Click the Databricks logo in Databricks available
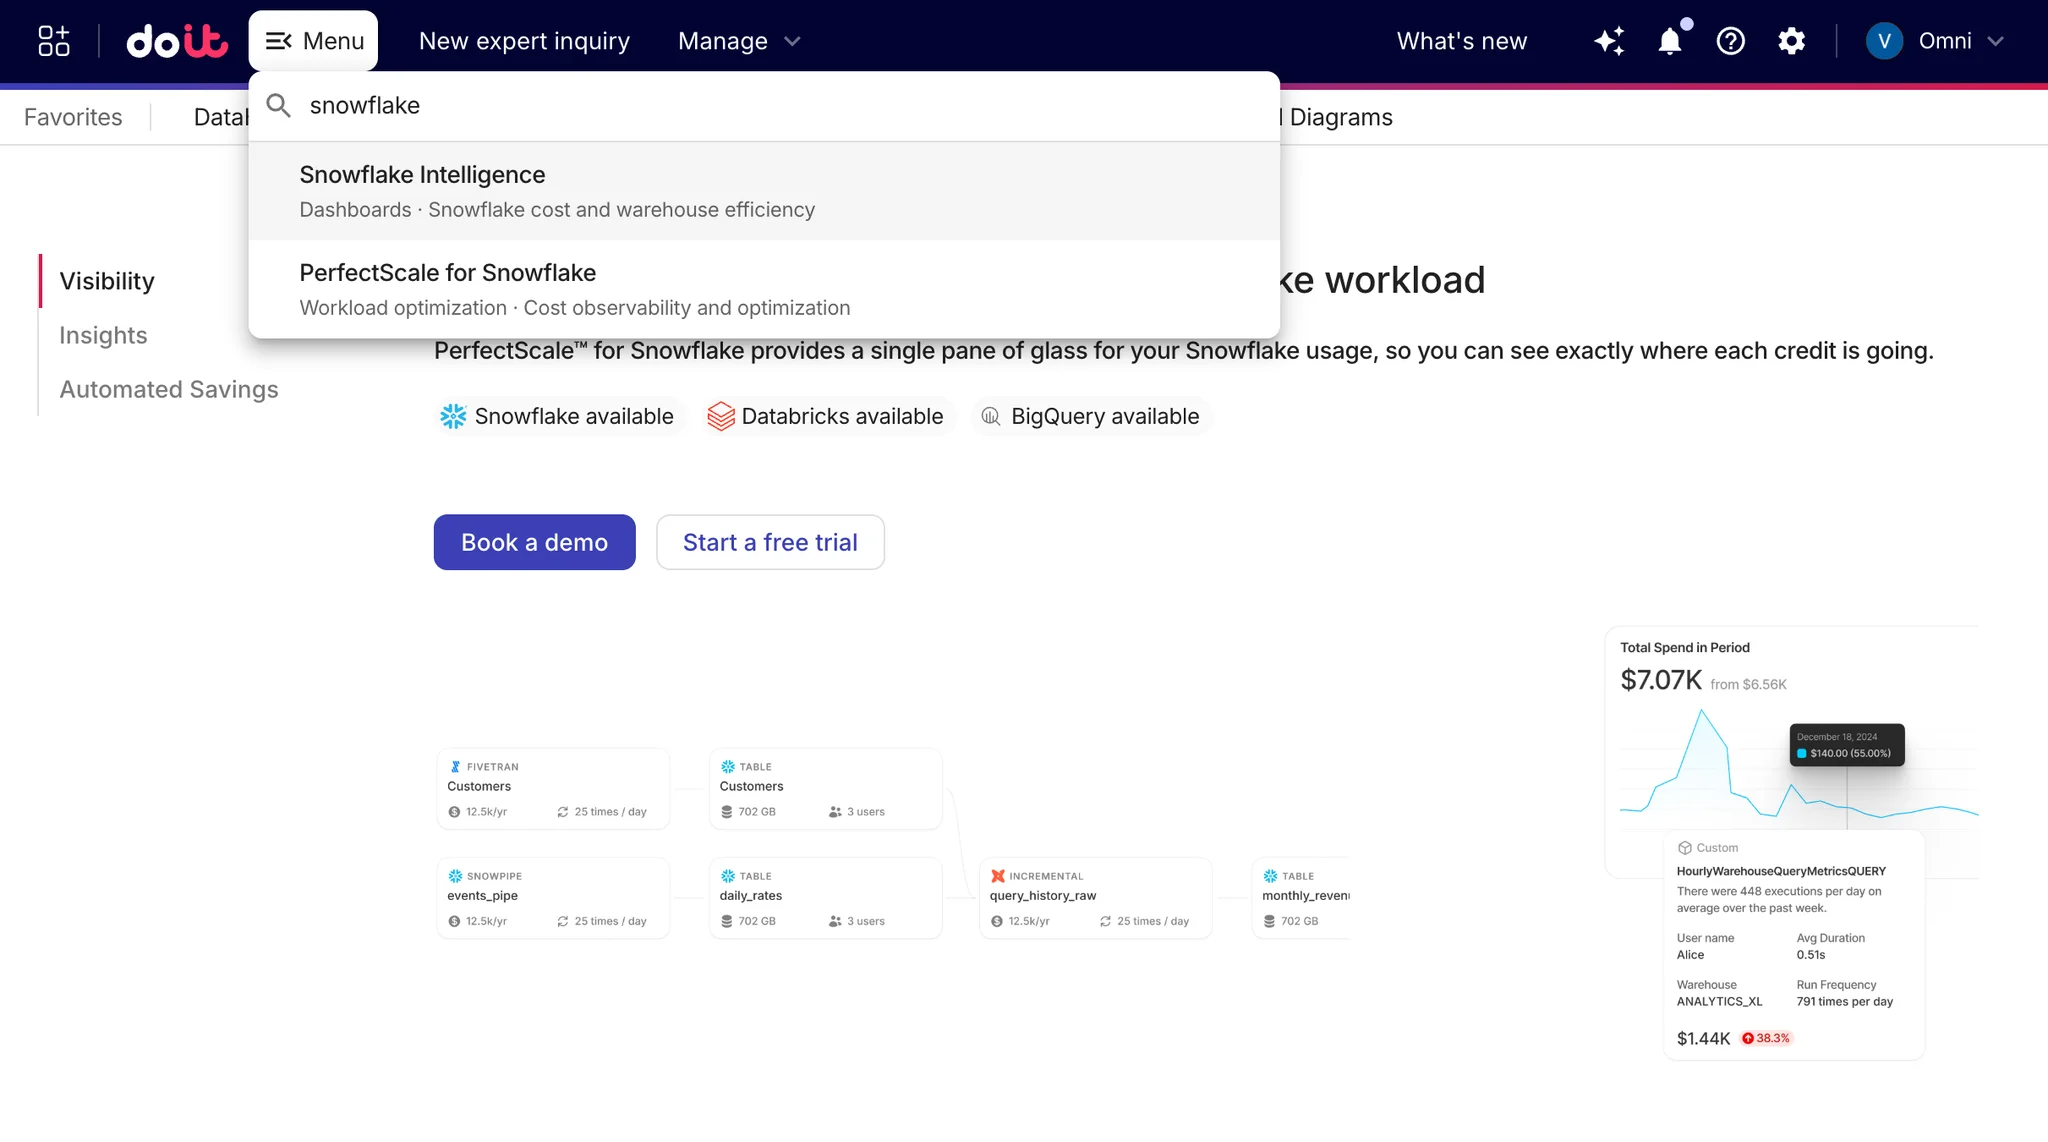This screenshot has height=1142, width=2048. (x=721, y=416)
